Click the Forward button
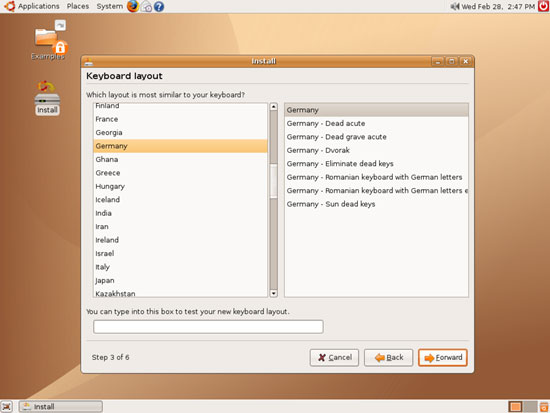550x413 pixels. click(x=443, y=358)
